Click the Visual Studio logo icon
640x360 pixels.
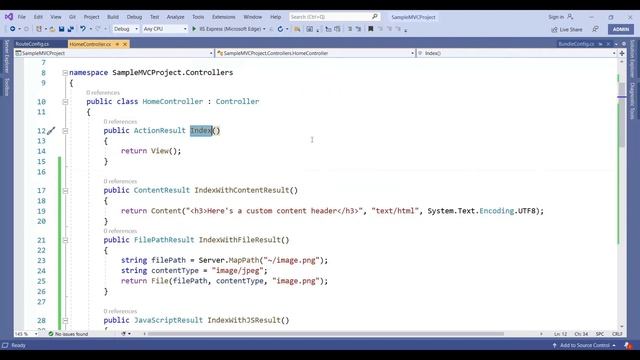(x=9, y=17)
